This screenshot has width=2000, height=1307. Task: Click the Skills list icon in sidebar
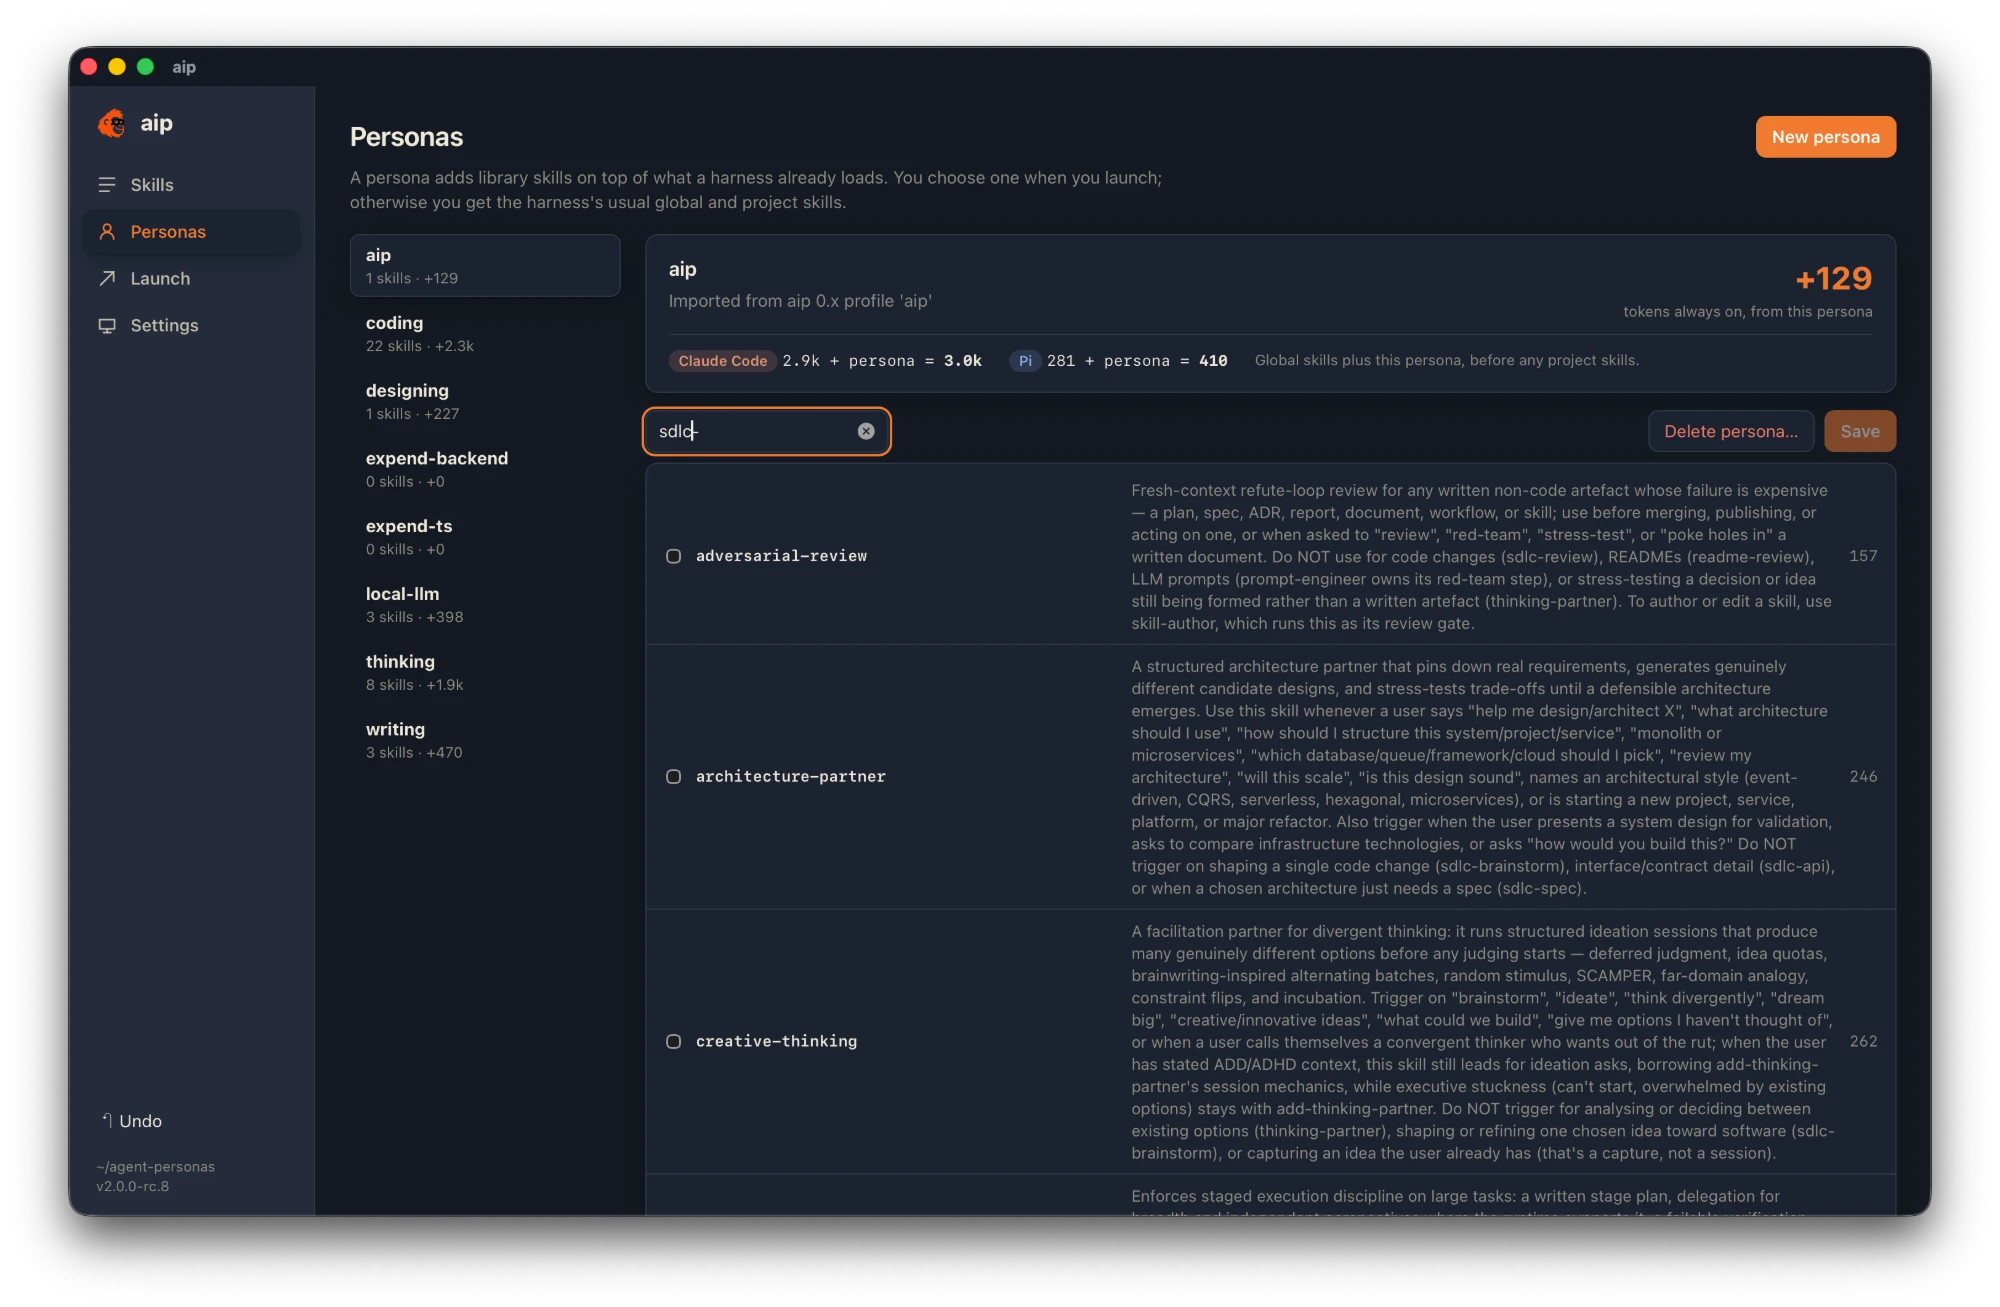(107, 185)
